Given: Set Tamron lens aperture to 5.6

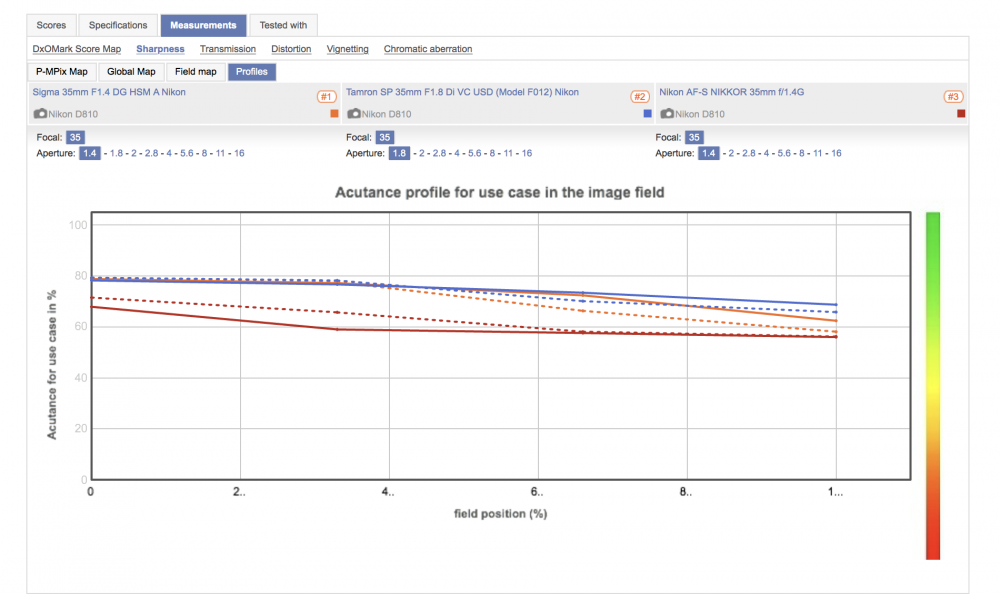Looking at the screenshot, I should click(x=474, y=153).
